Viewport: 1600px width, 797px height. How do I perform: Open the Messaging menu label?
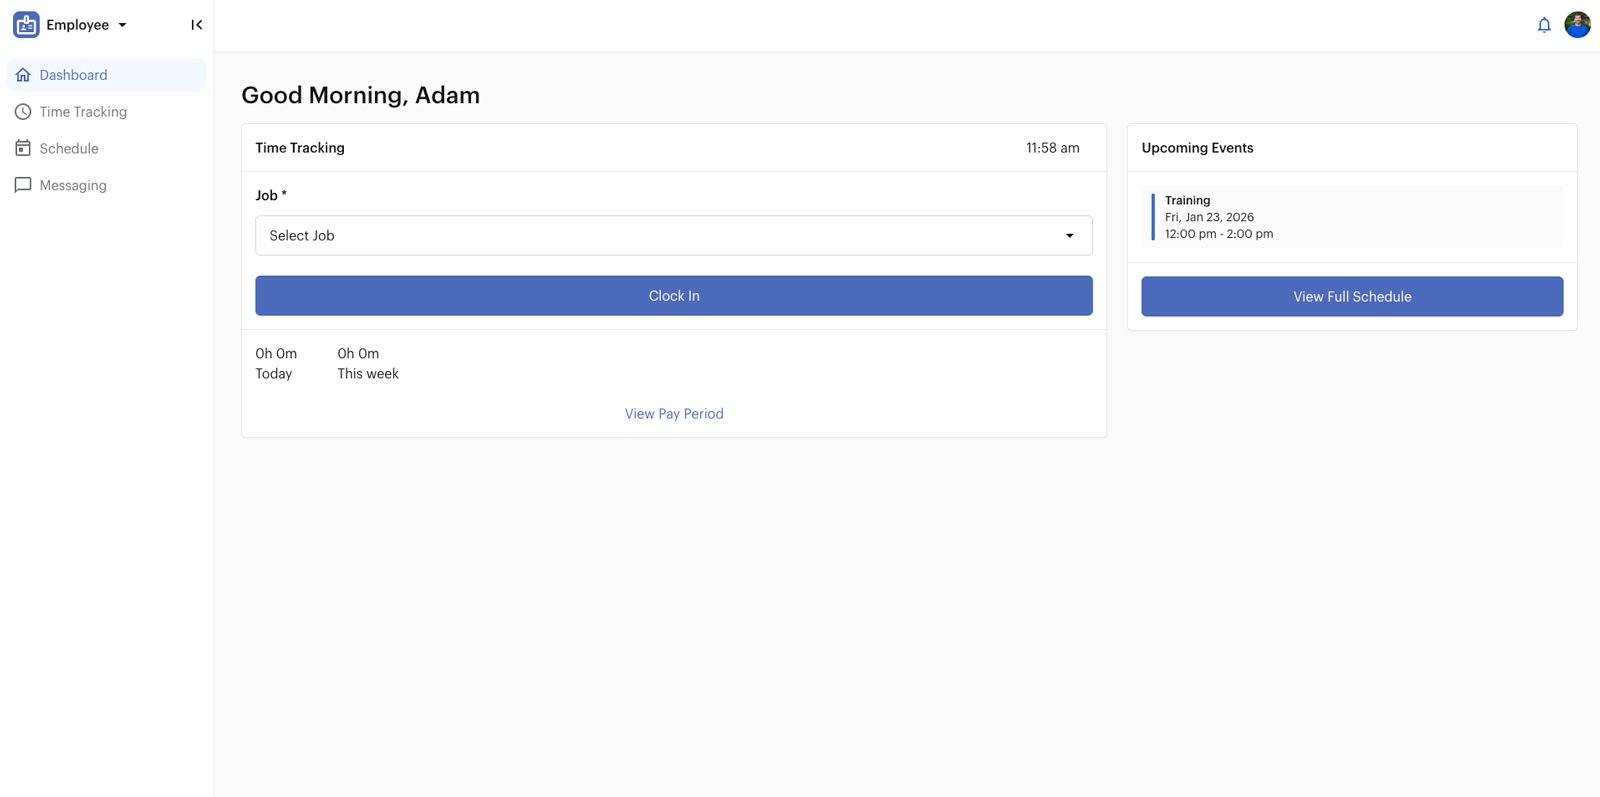tap(73, 186)
